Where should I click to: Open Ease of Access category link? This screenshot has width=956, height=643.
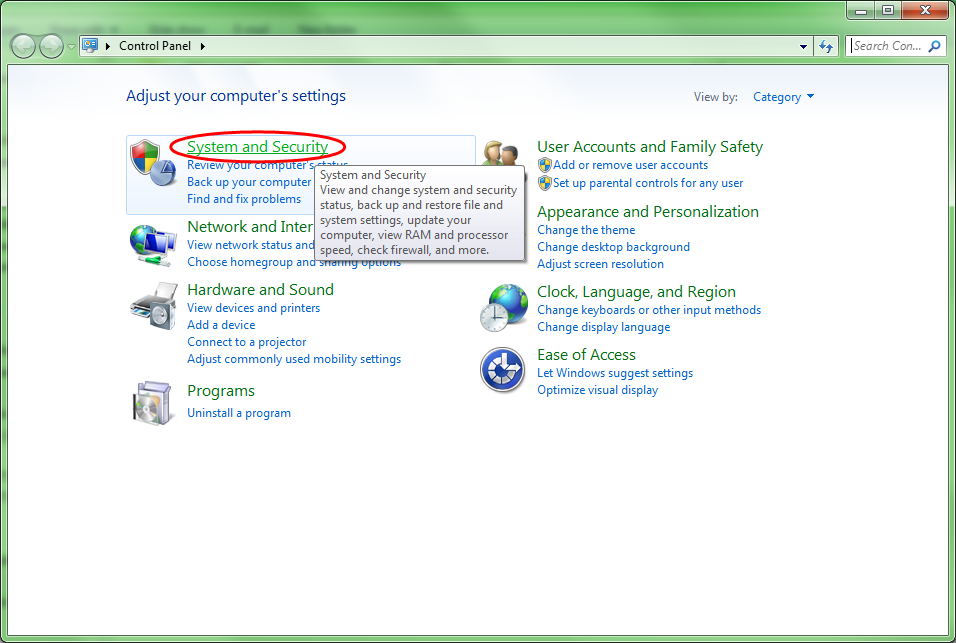(587, 355)
